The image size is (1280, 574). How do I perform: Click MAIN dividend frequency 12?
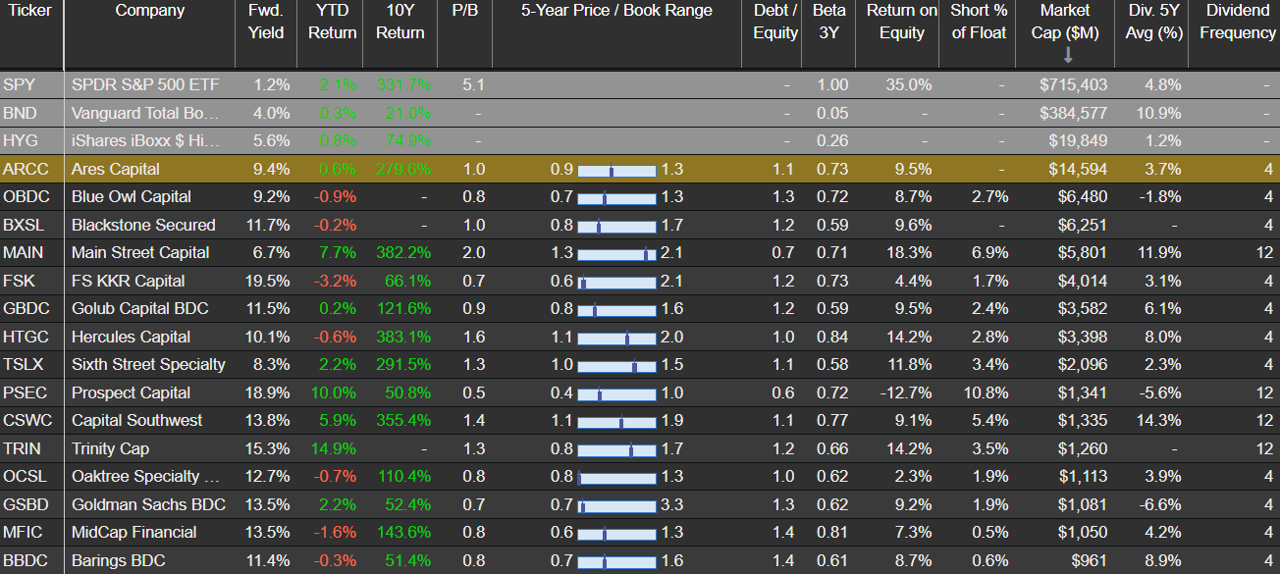coord(1264,253)
